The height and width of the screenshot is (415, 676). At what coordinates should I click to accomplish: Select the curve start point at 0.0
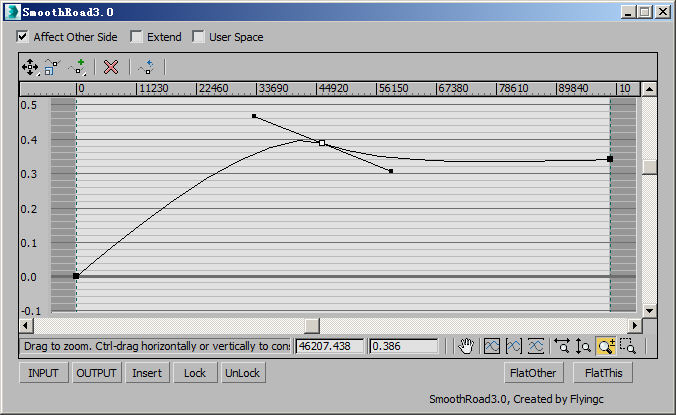(76, 276)
